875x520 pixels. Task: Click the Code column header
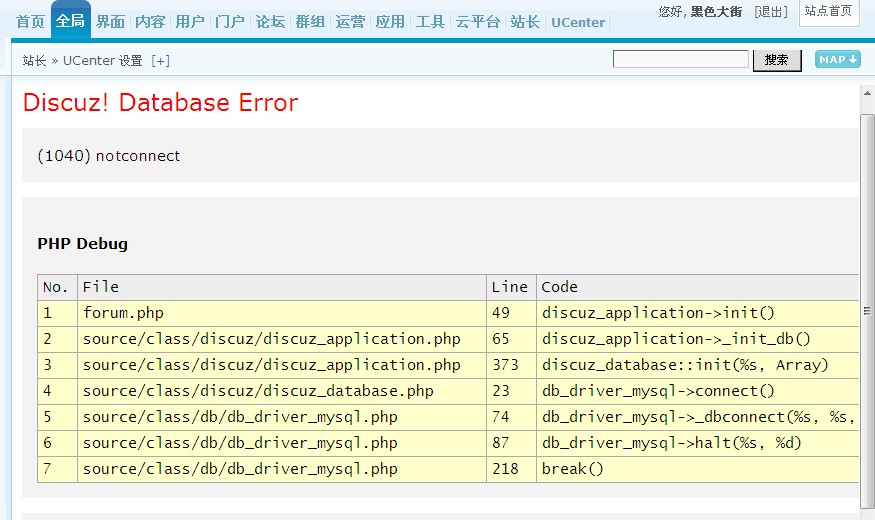click(x=698, y=287)
